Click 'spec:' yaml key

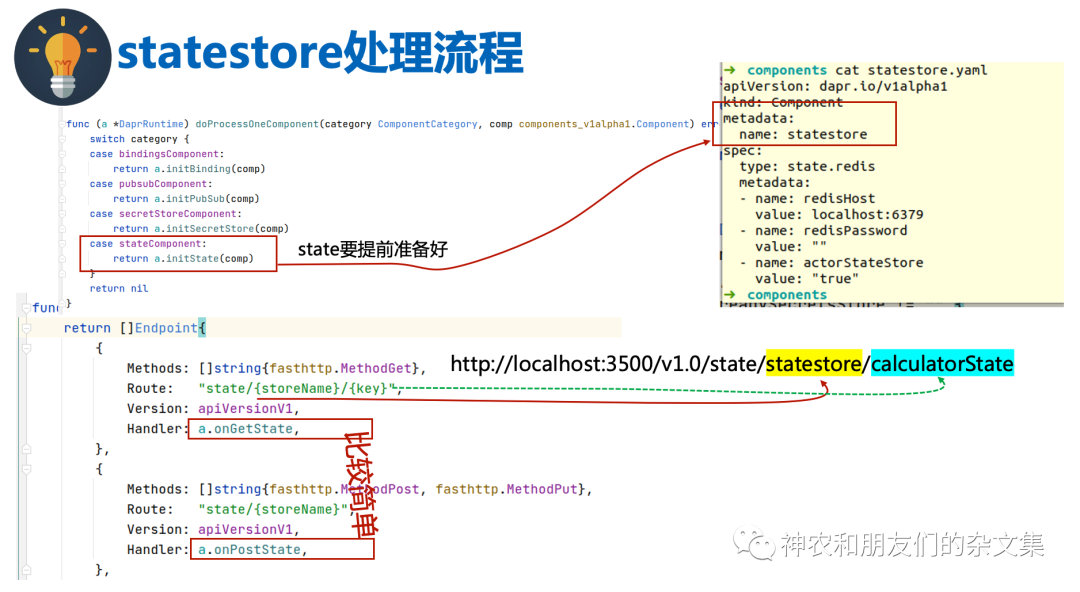point(742,151)
